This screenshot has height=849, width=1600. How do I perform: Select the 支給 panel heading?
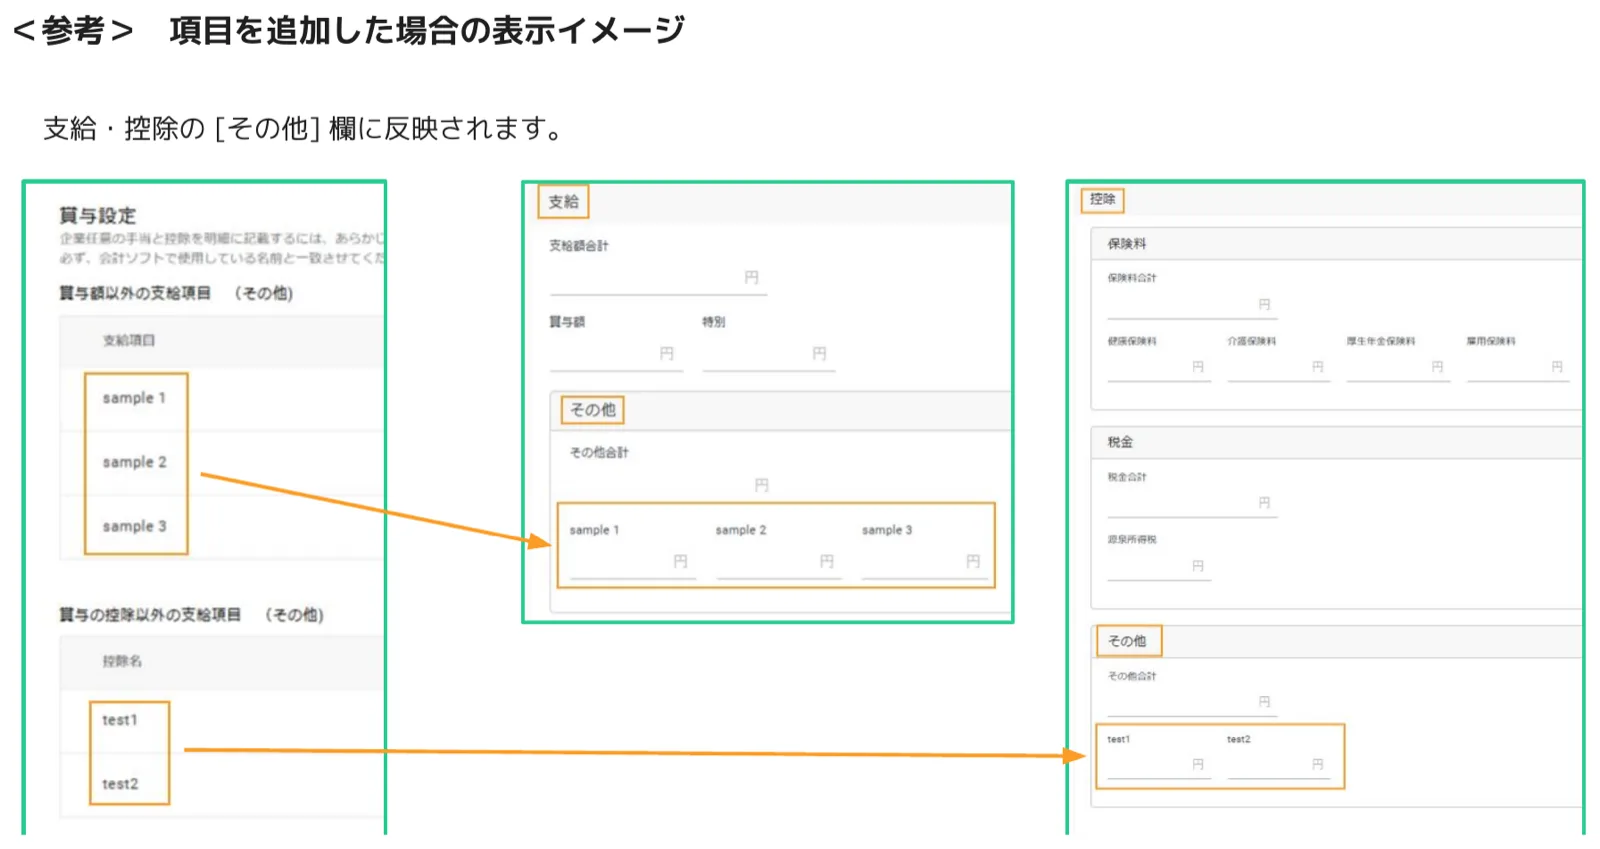tap(564, 202)
